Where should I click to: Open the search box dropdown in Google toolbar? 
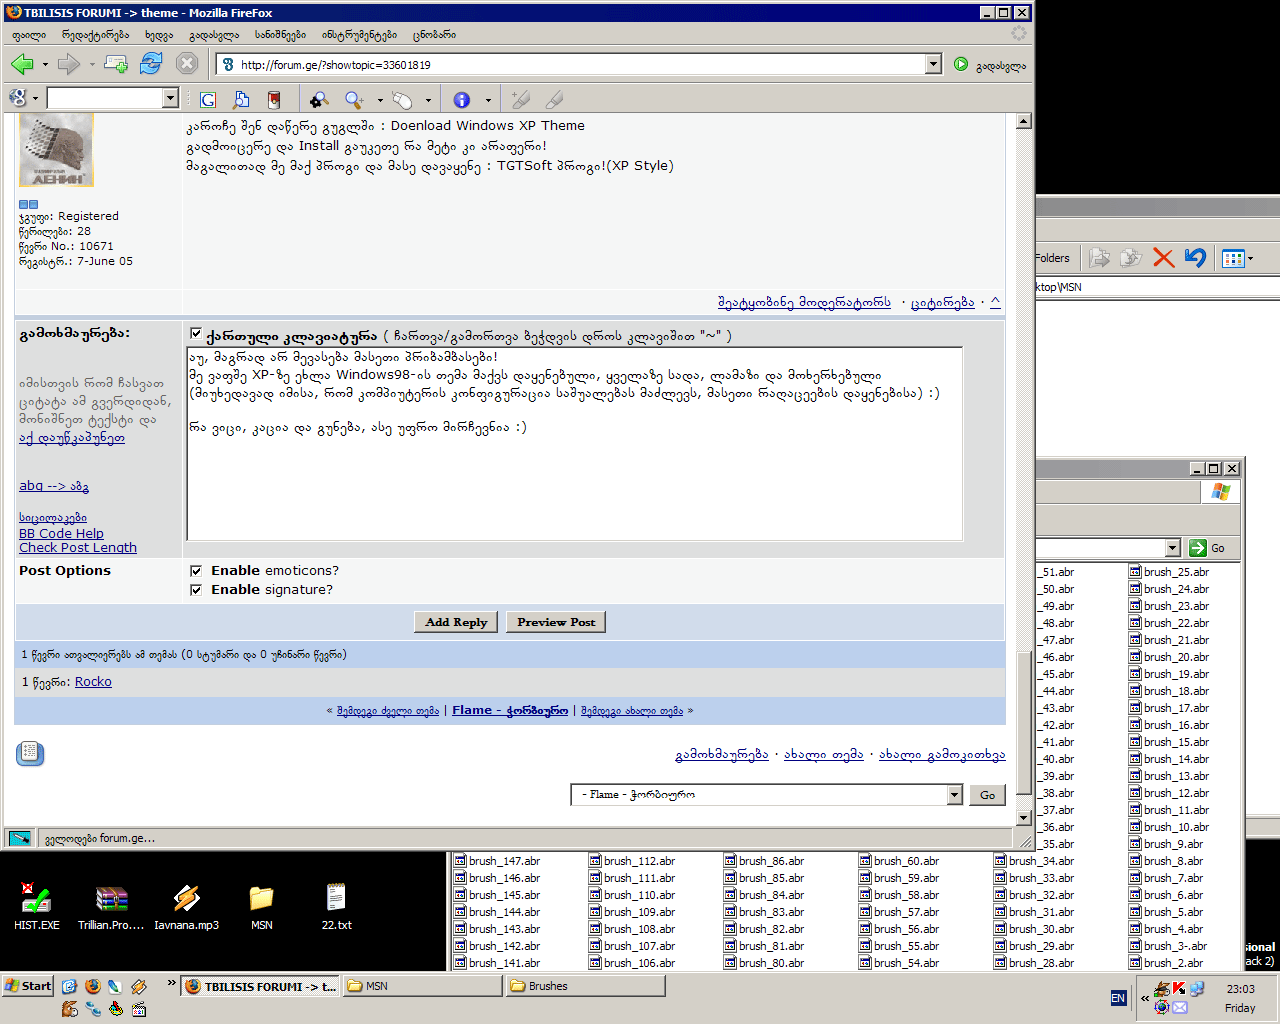pyautogui.click(x=170, y=98)
